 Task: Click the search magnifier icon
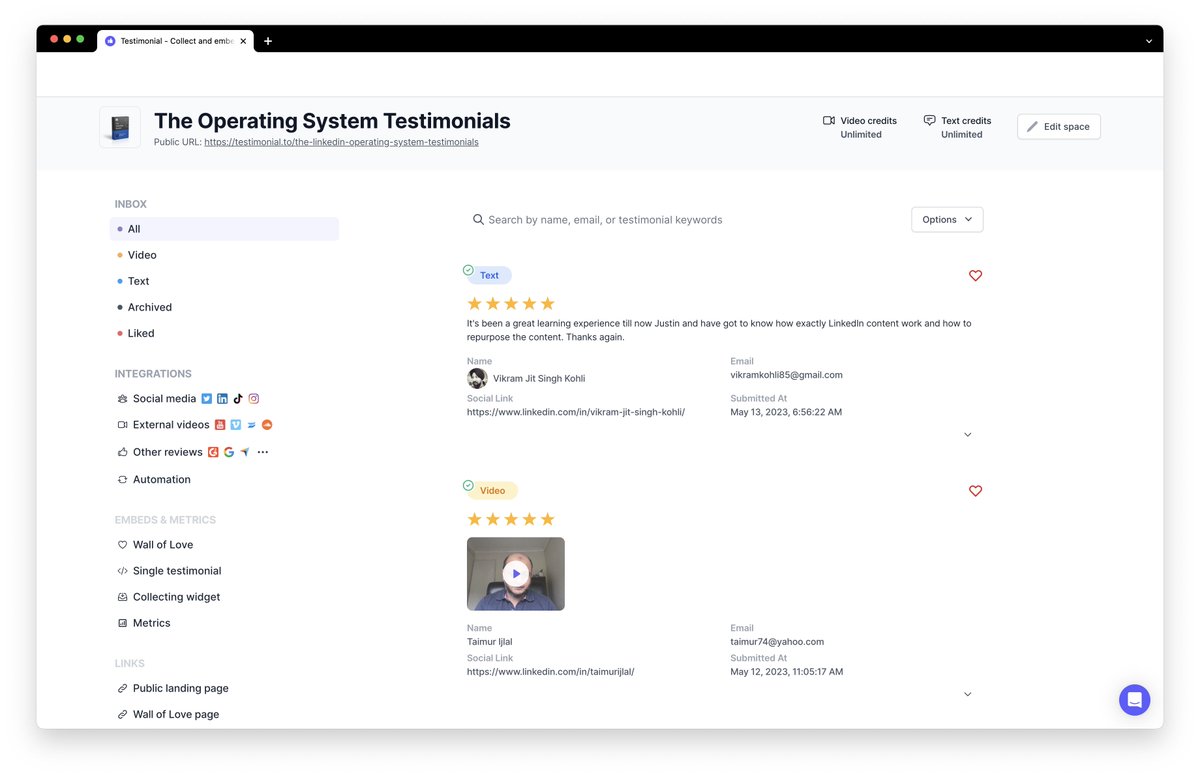click(478, 219)
